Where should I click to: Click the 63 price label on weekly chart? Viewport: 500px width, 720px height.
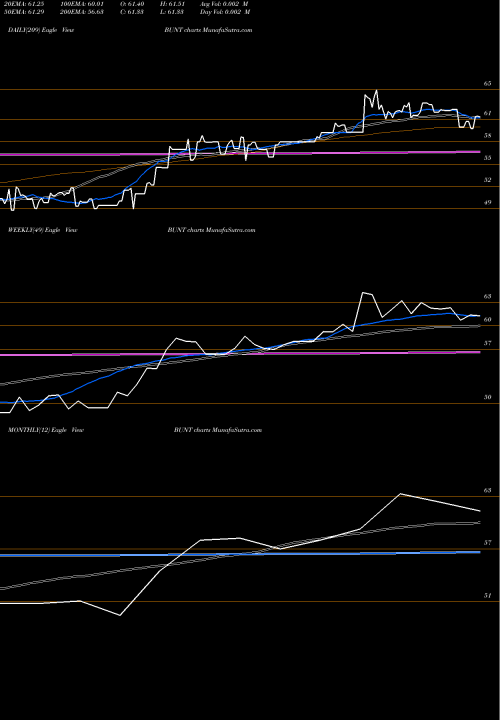click(487, 297)
